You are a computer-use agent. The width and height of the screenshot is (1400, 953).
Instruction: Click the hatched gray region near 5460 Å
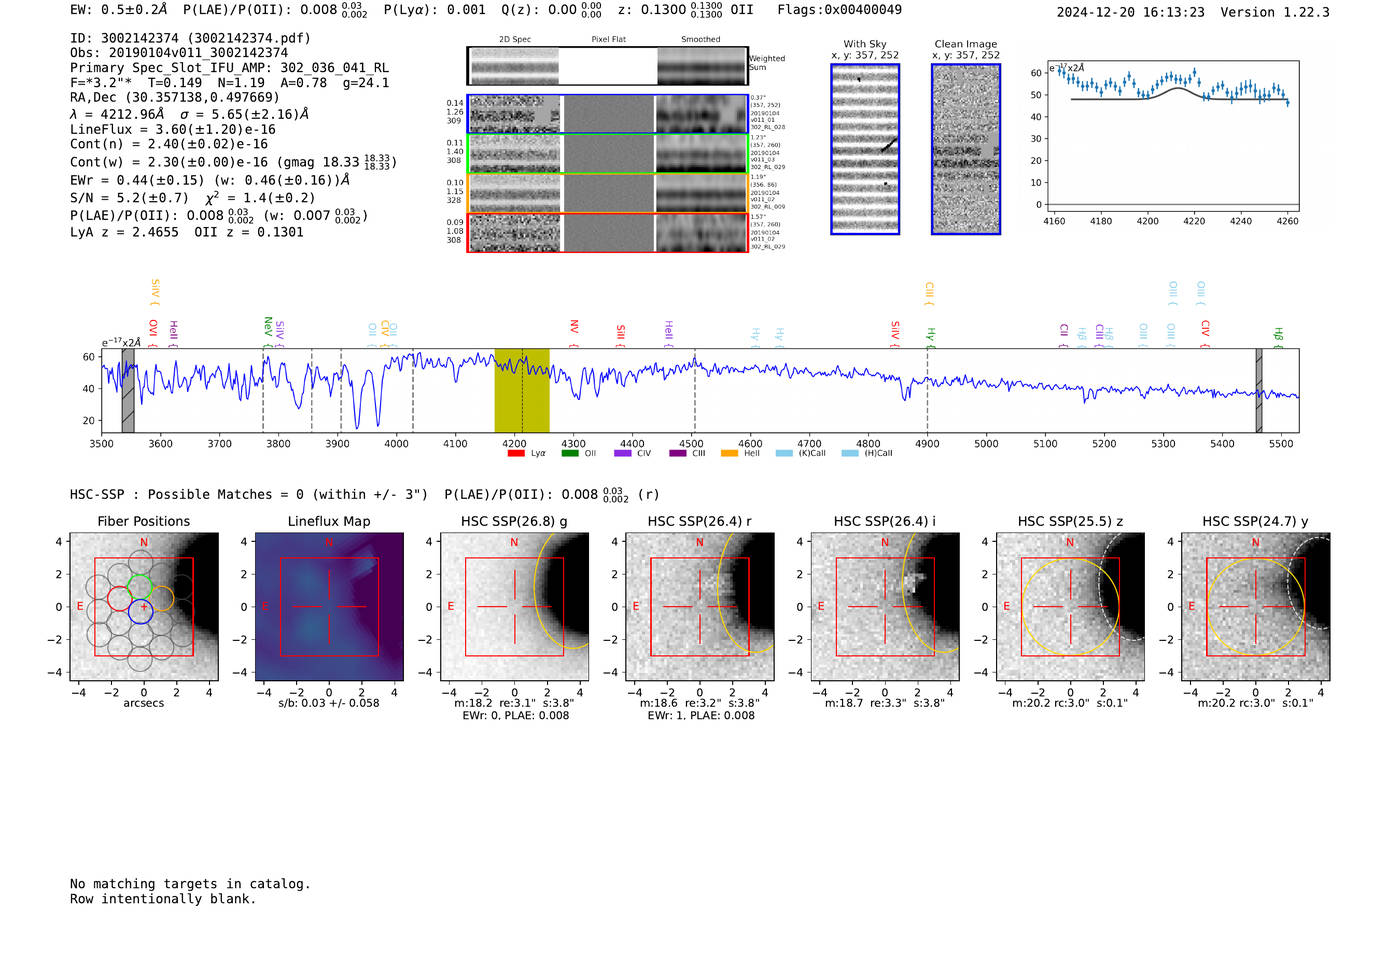coord(1259,390)
